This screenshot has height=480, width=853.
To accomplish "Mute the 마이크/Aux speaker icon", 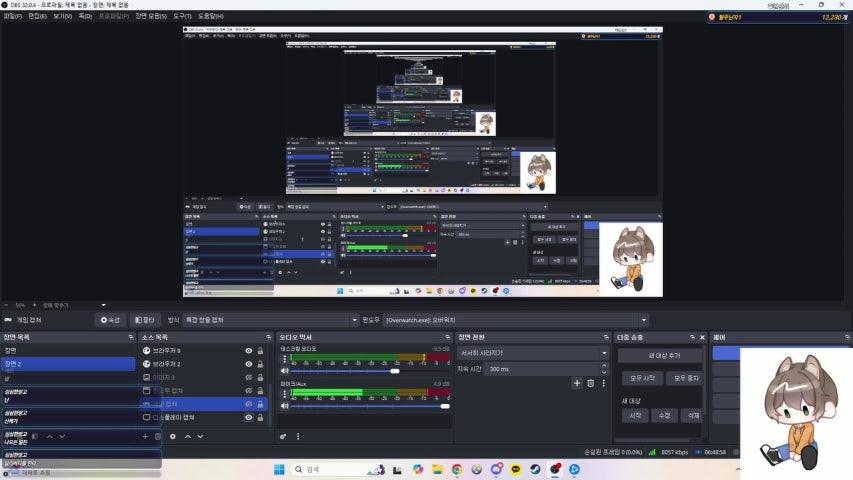I will tap(284, 405).
